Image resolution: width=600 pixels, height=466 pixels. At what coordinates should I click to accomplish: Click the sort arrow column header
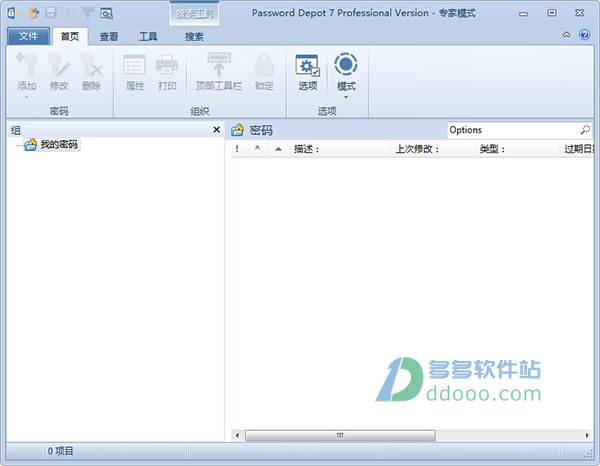278,149
